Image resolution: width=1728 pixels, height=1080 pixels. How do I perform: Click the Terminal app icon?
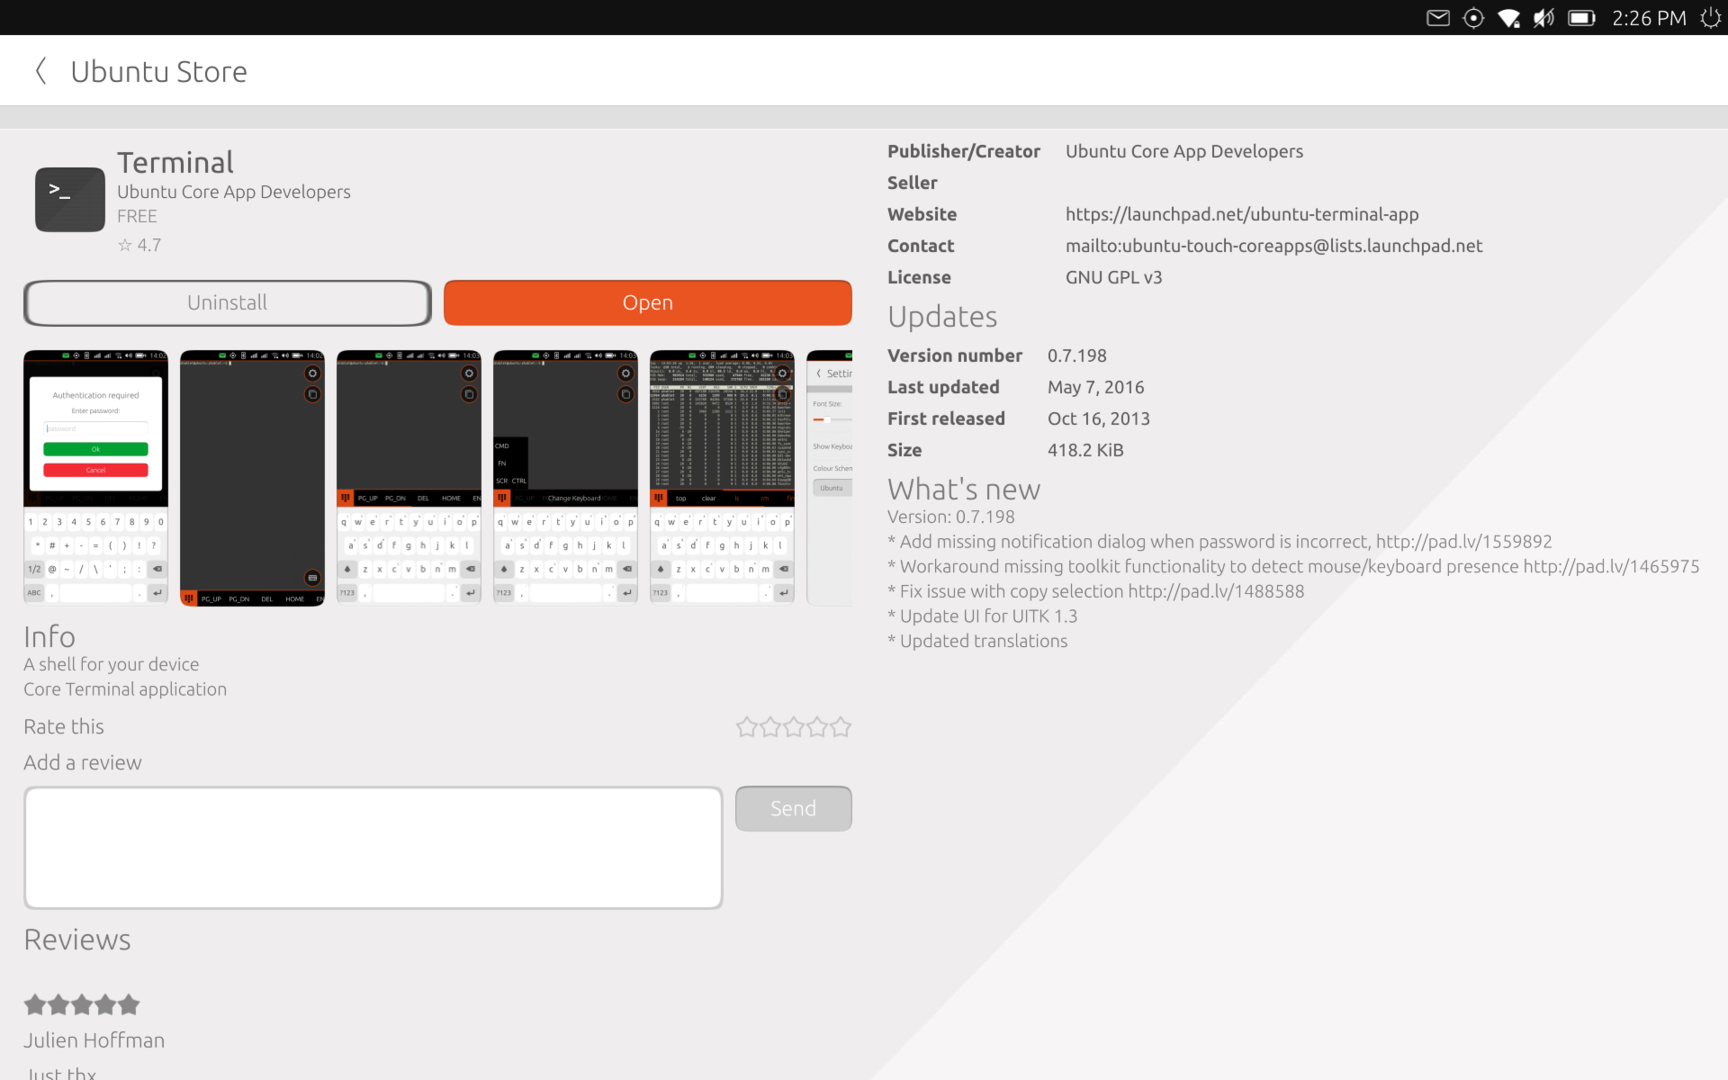coord(70,199)
